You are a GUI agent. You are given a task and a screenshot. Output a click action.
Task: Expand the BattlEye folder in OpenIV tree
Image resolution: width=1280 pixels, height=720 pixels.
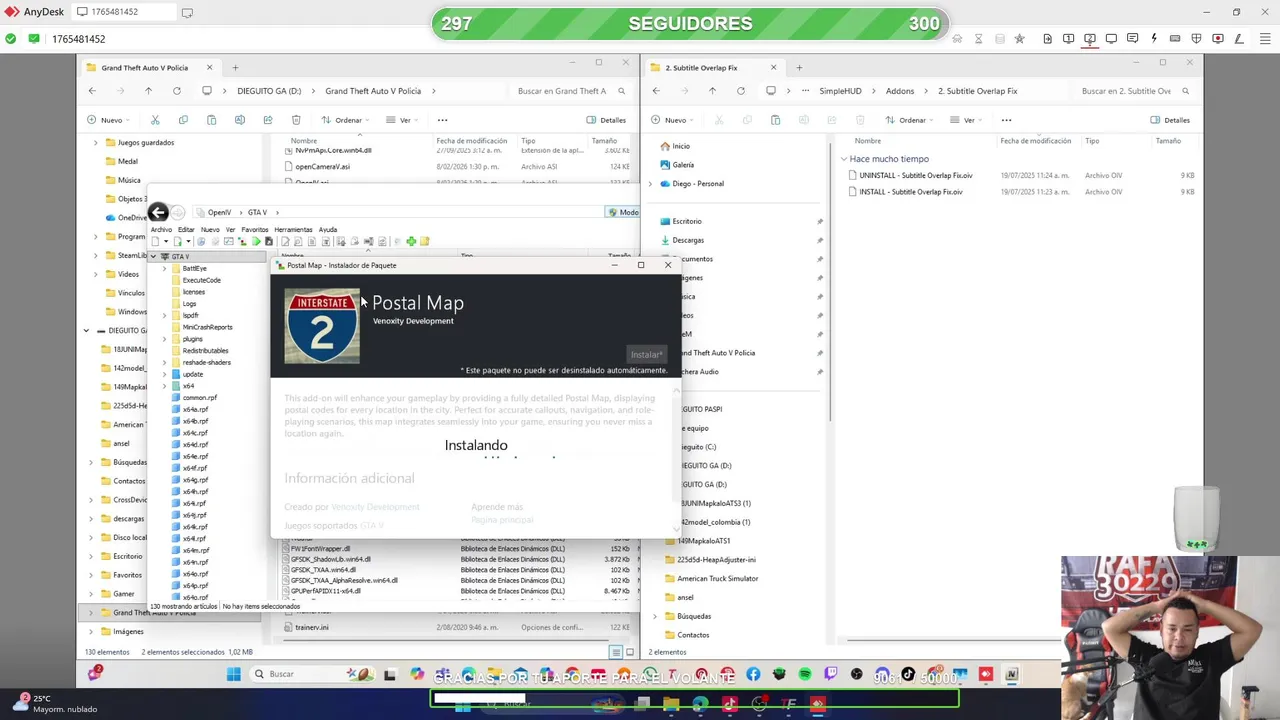click(165, 269)
